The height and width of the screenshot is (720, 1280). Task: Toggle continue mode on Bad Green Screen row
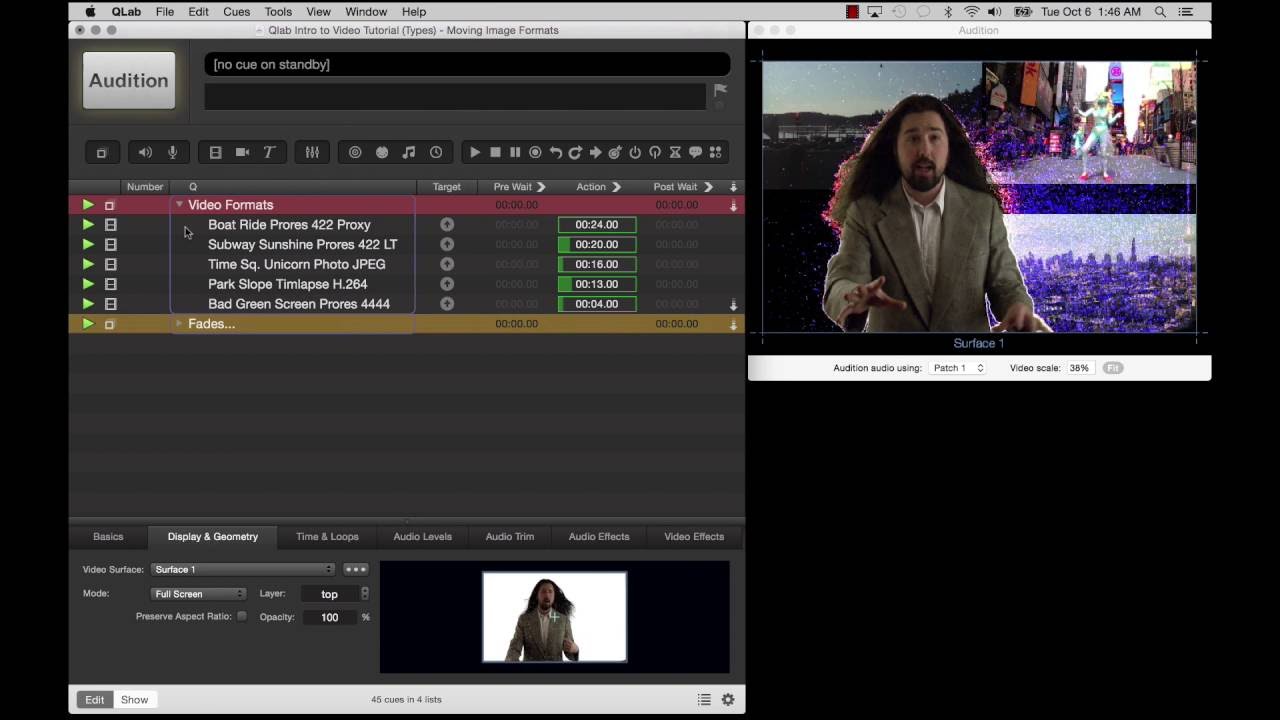[x=733, y=304]
